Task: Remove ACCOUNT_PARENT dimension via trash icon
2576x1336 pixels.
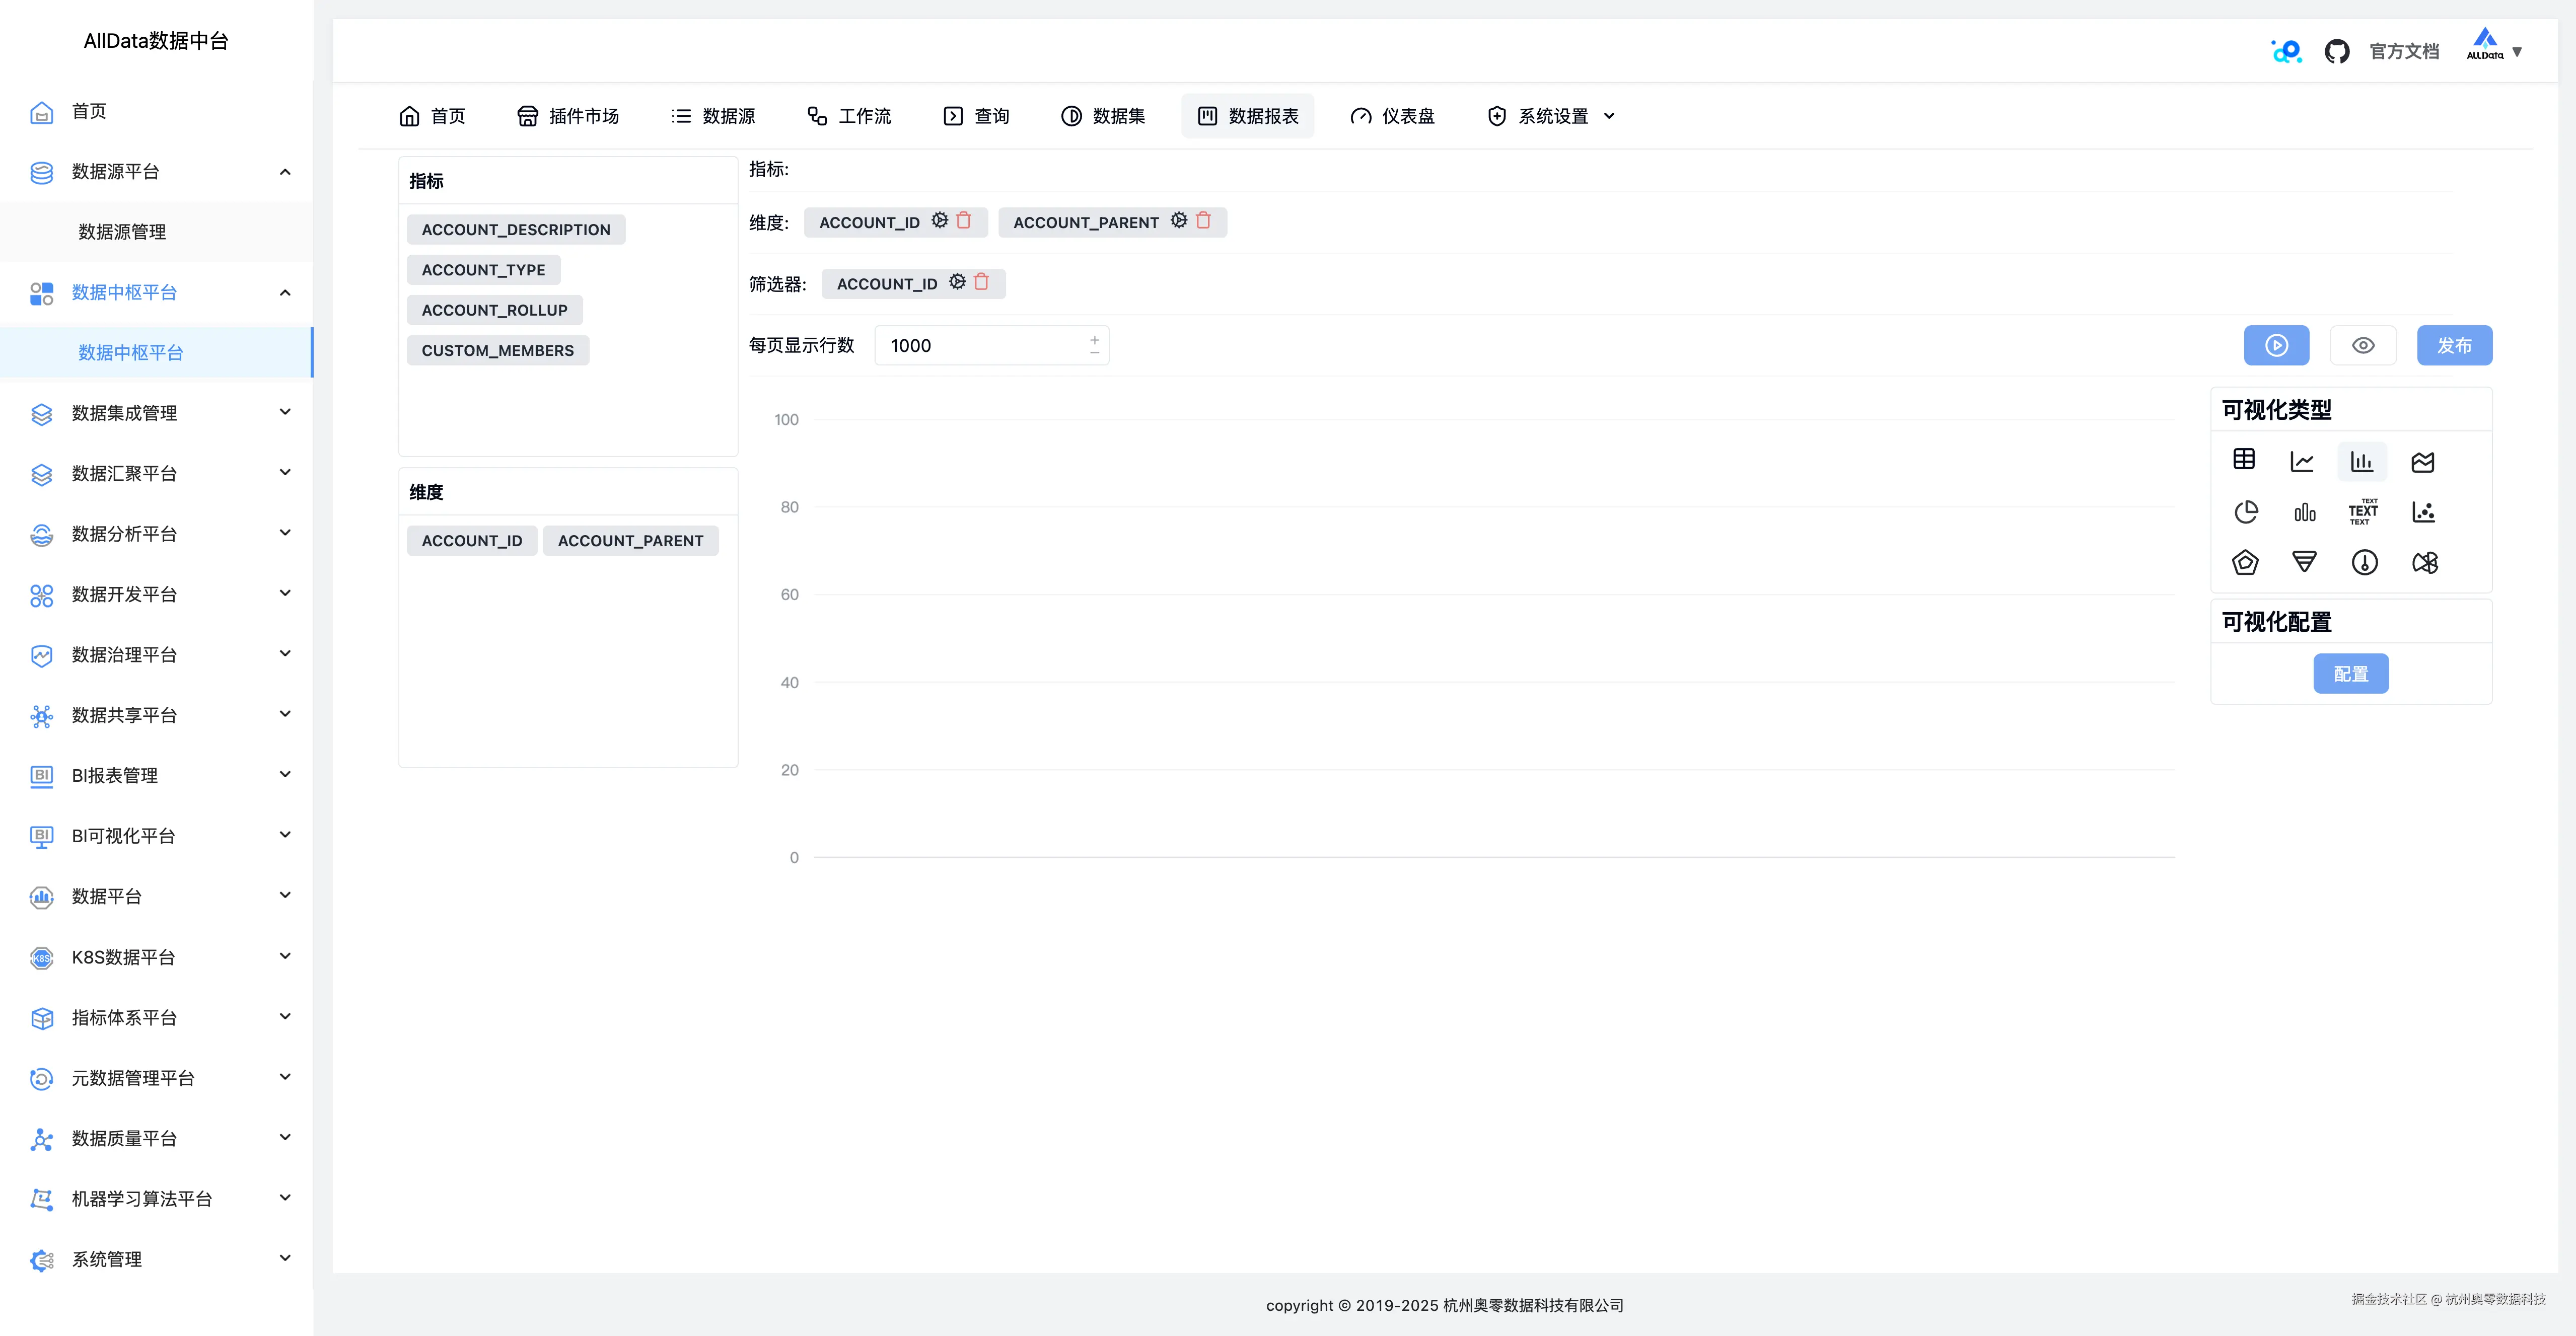Action: click(x=1203, y=221)
